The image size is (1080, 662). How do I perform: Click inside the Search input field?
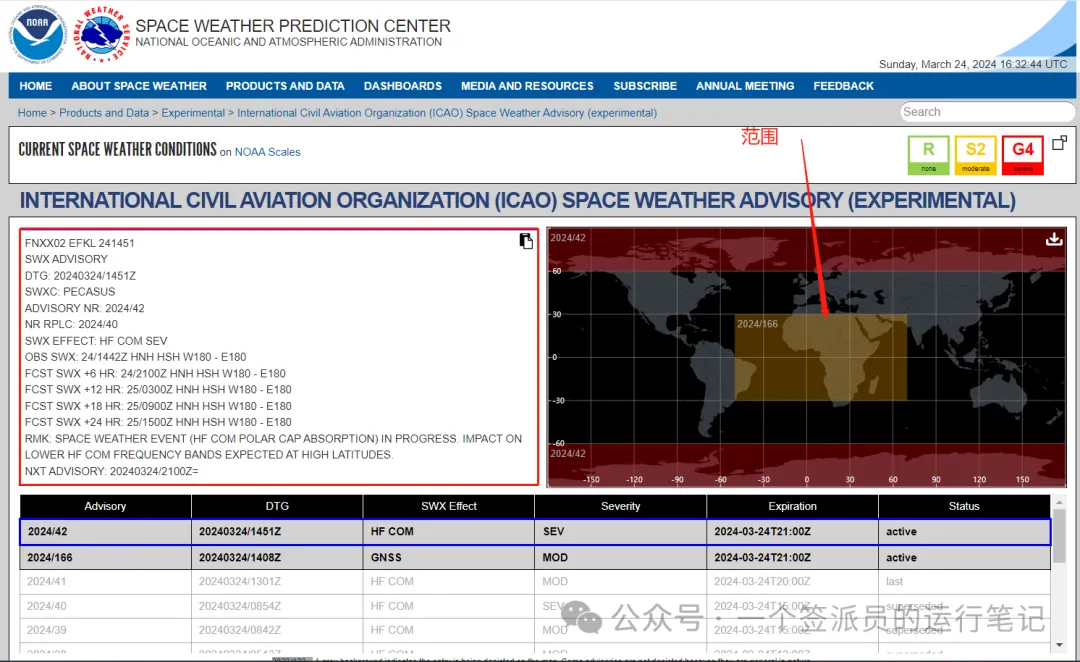tap(985, 111)
